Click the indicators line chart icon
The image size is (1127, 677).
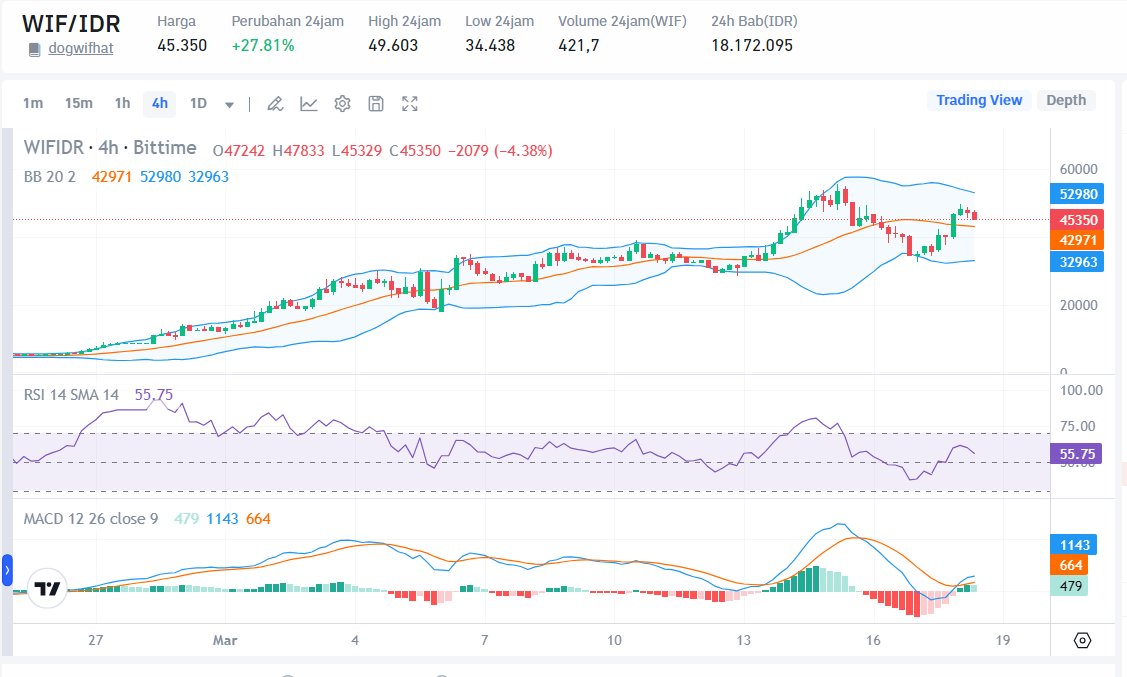(309, 104)
